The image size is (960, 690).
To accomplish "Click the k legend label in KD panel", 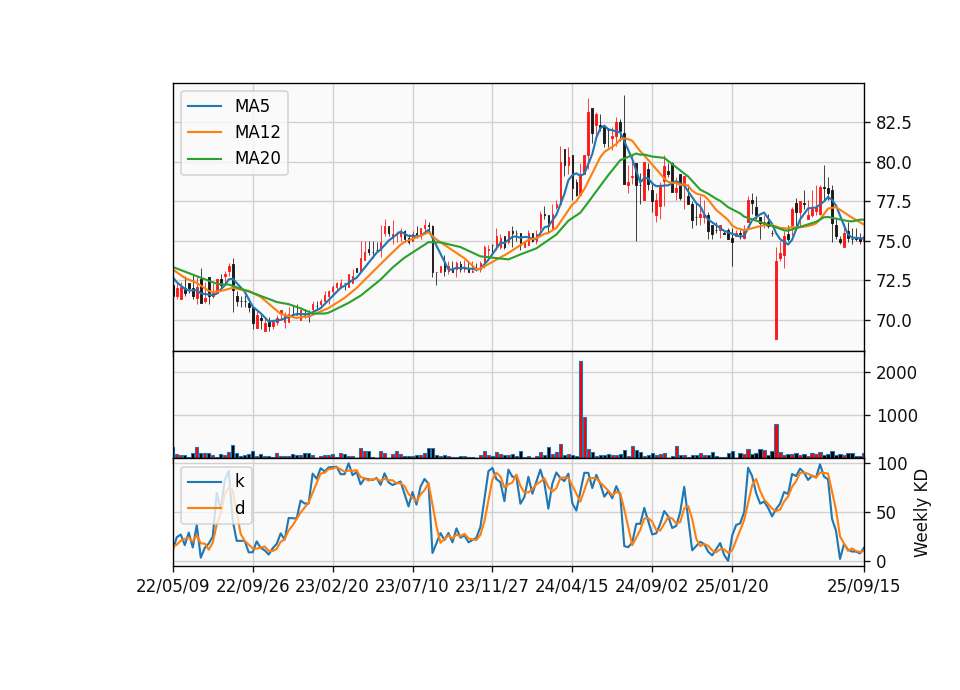I will [239, 482].
